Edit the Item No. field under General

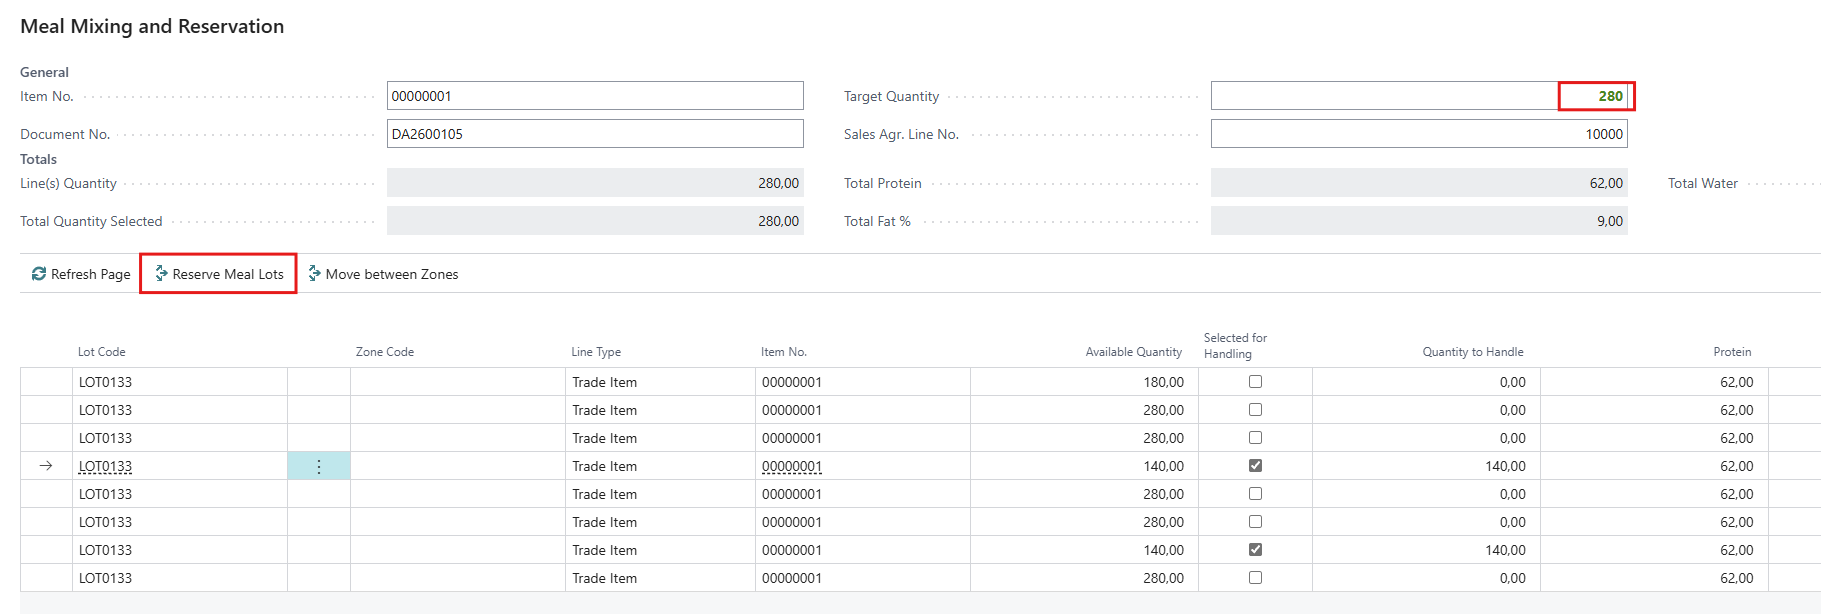595,96
